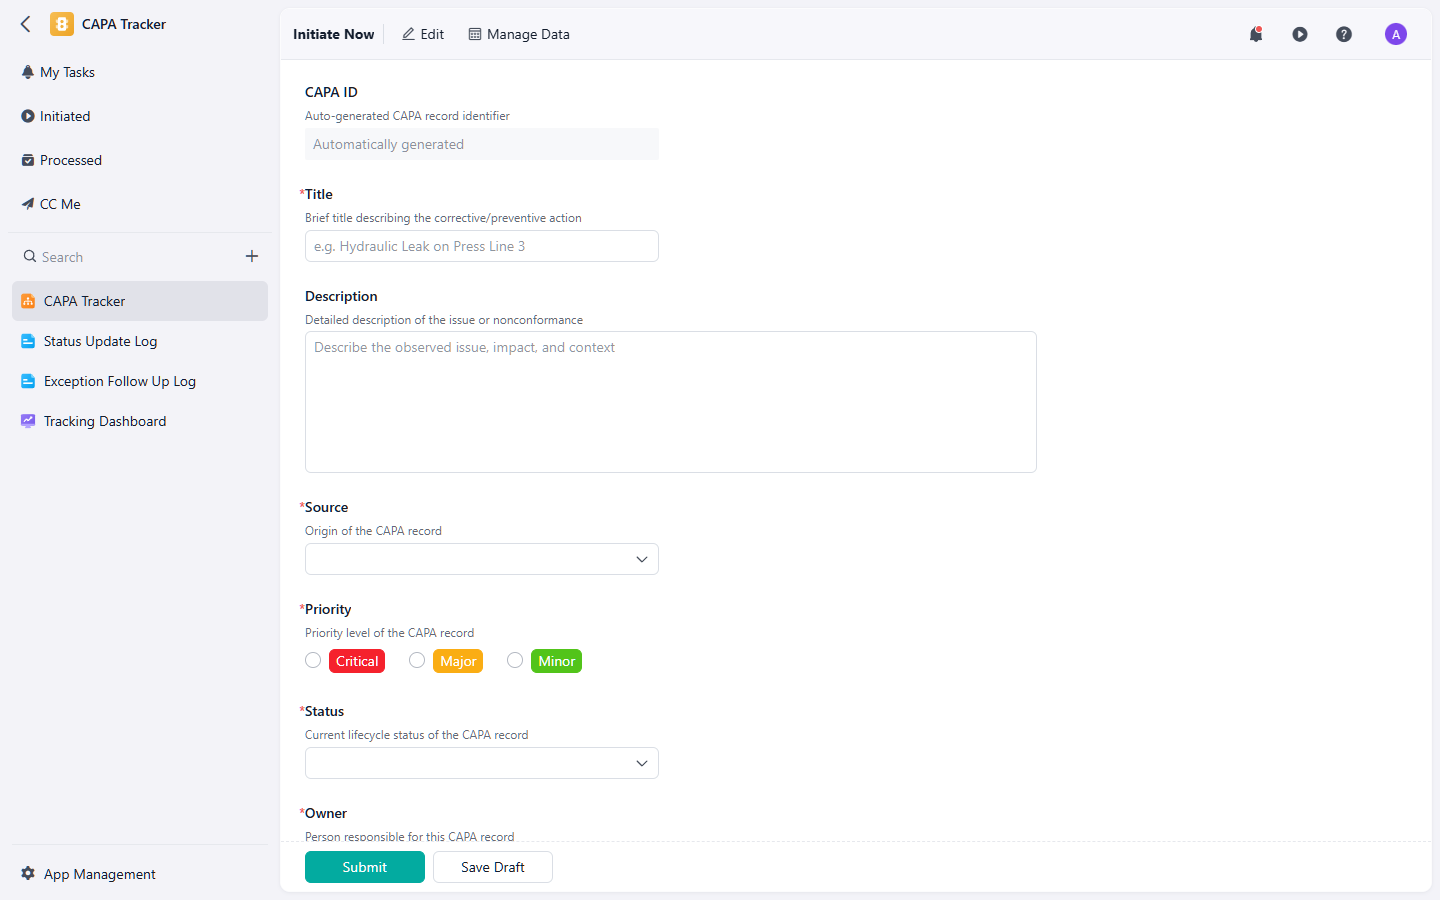Click the App Management label
Image resolution: width=1440 pixels, height=900 pixels.
[x=100, y=874]
